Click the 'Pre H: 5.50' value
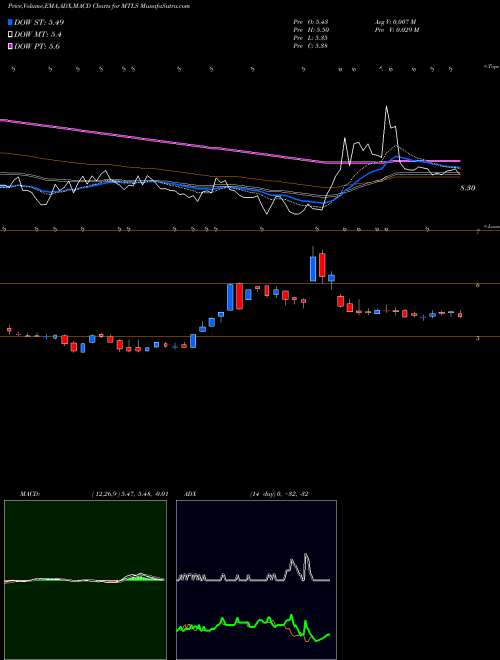This screenshot has height=660, width=500. tap(311, 30)
